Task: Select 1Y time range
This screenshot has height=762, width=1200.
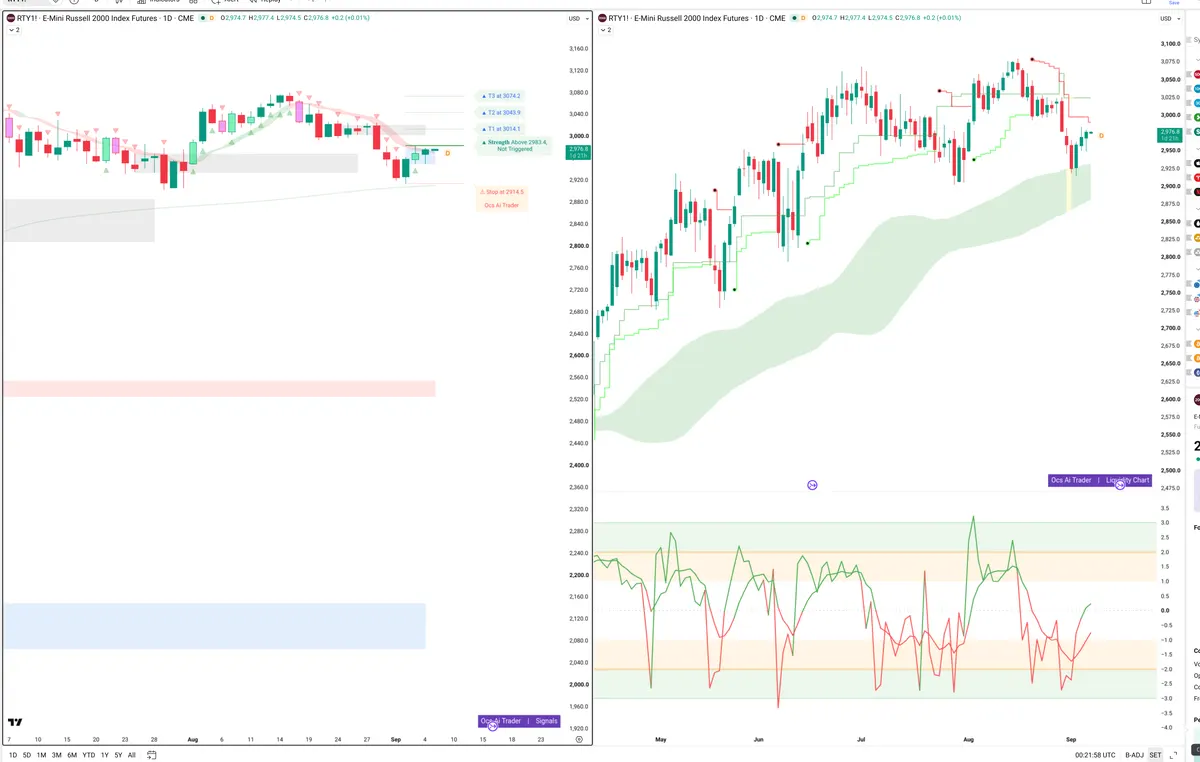Action: (104, 755)
